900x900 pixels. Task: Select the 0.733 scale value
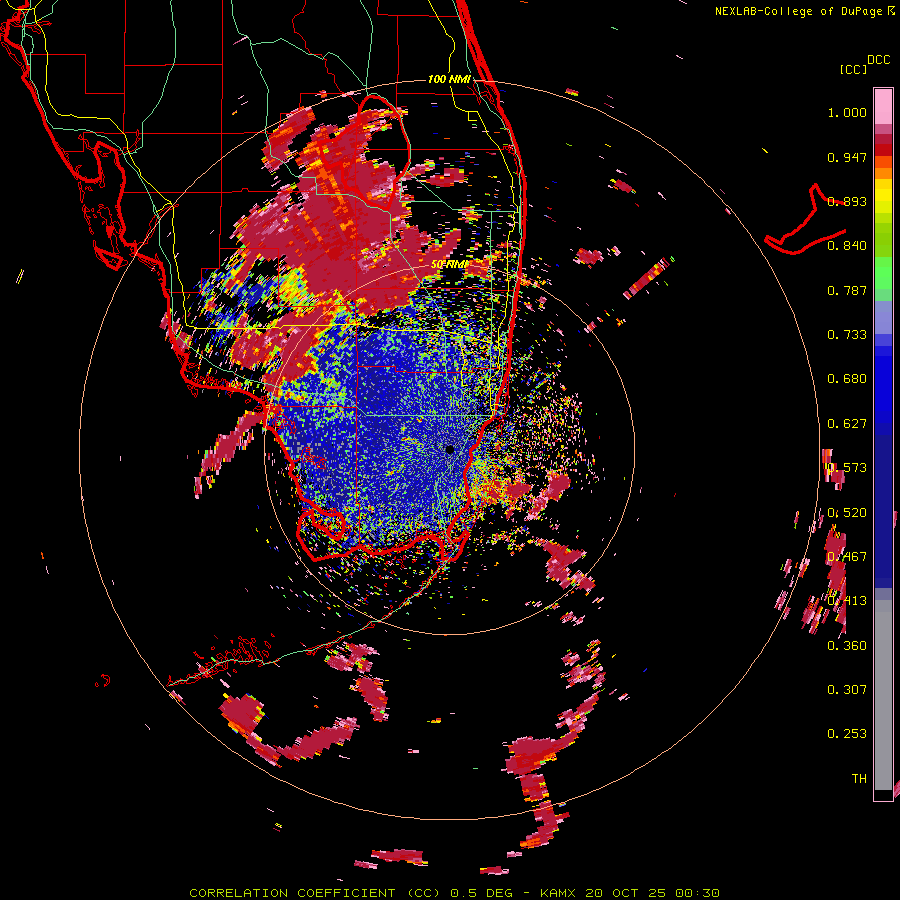[847, 335]
